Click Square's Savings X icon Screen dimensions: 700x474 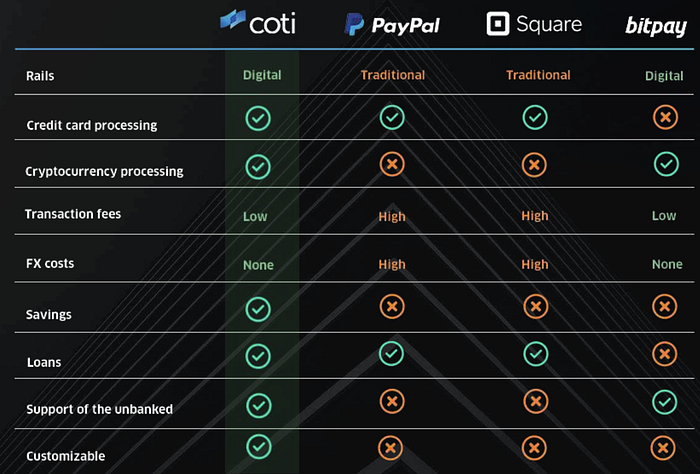(x=535, y=307)
